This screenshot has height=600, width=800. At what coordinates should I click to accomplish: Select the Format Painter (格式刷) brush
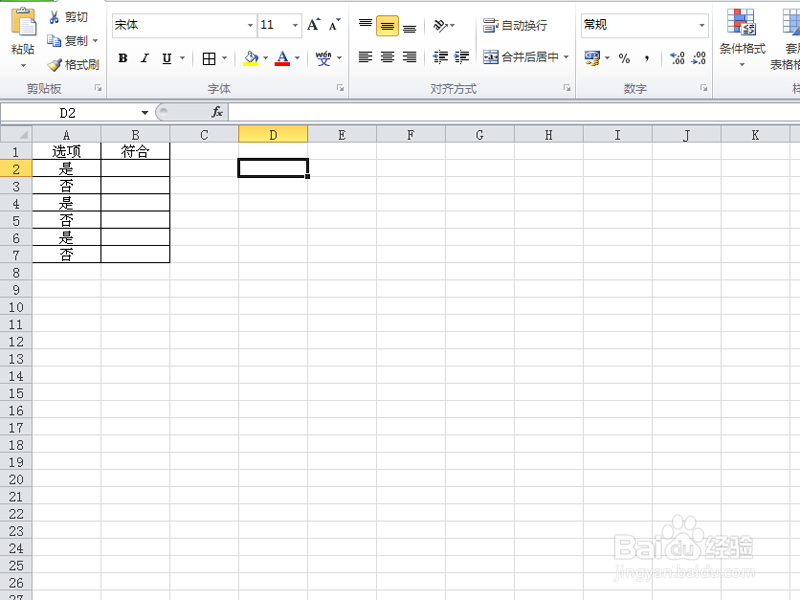click(54, 65)
